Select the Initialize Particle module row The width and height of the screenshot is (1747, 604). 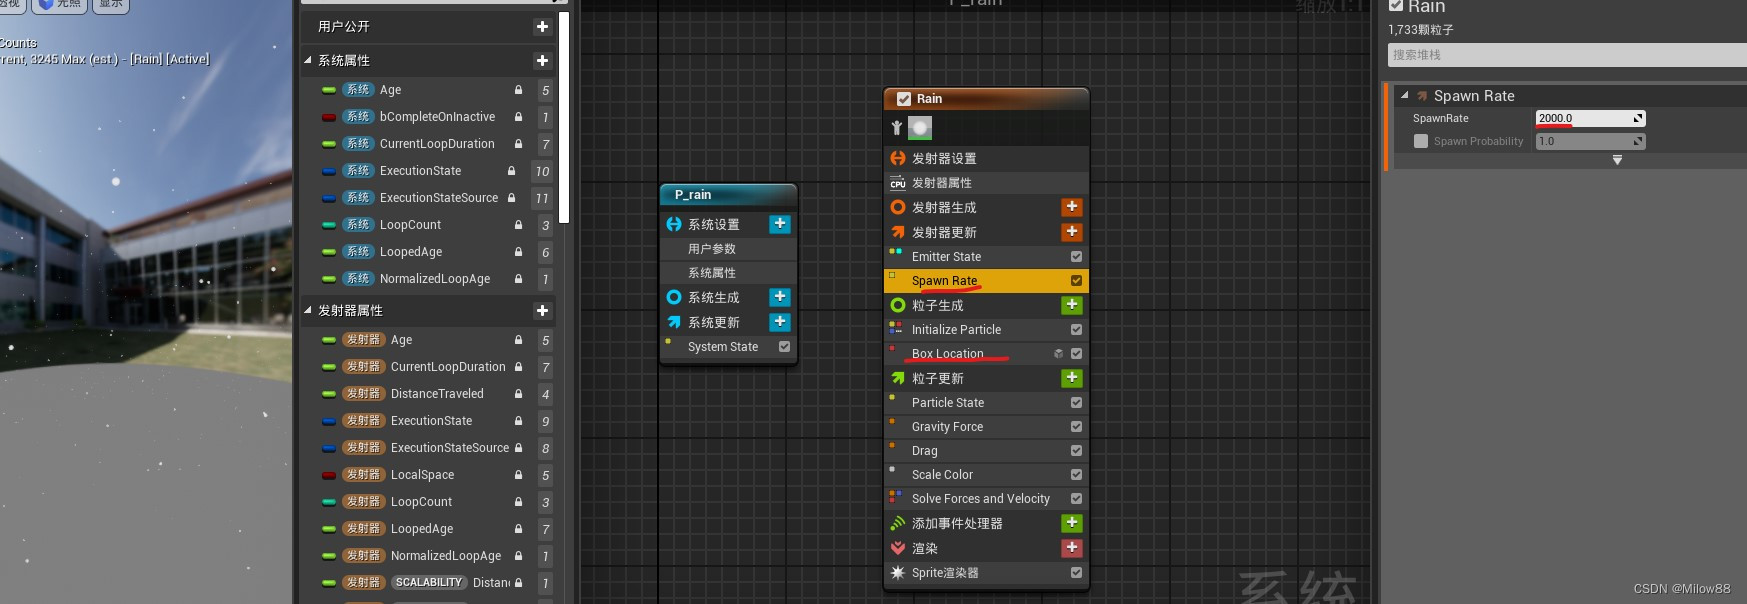click(x=986, y=330)
